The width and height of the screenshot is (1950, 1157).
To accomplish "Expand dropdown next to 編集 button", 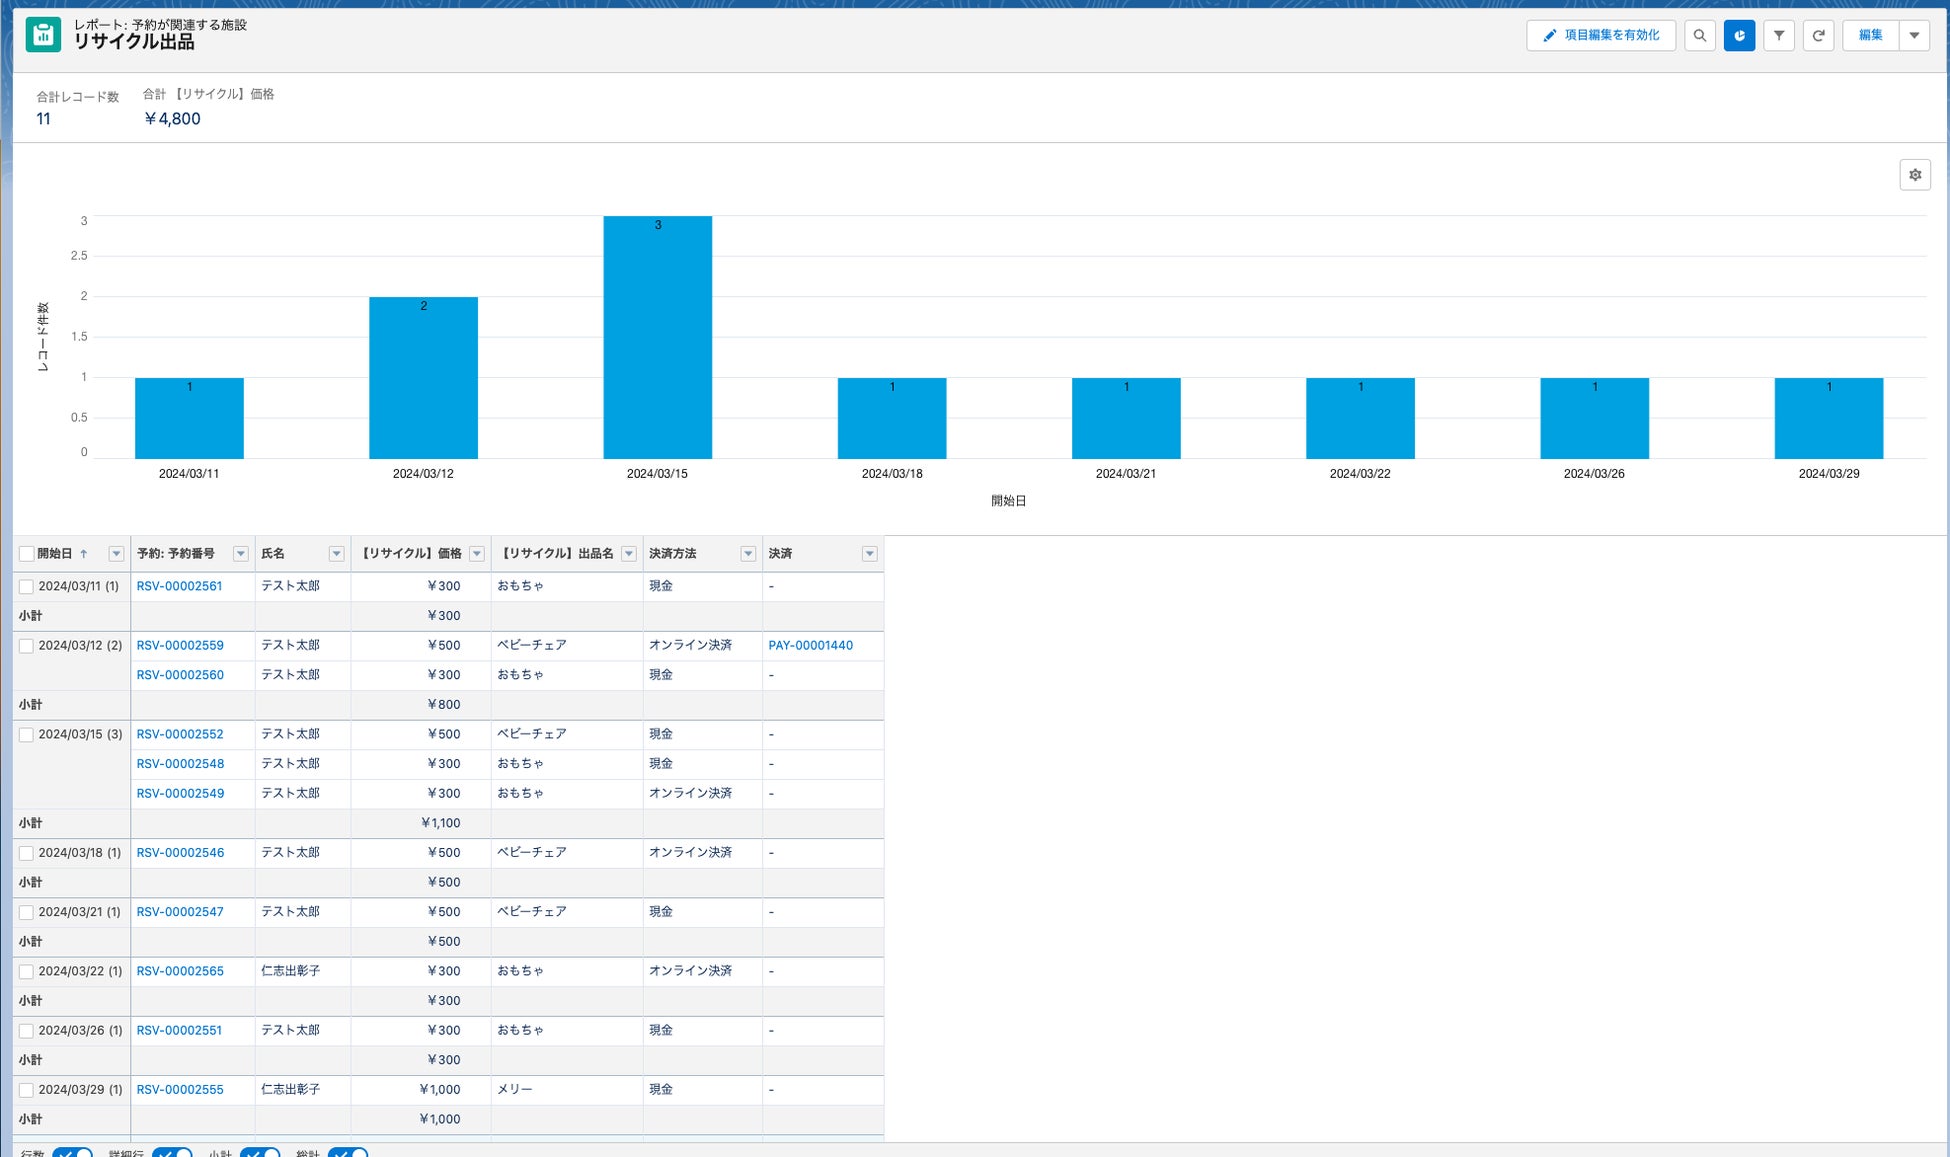I will click(x=1914, y=35).
